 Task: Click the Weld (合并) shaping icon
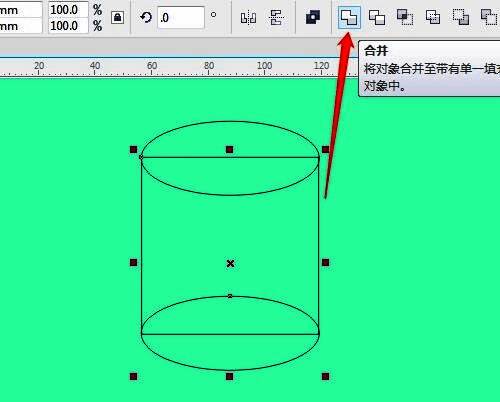349,17
